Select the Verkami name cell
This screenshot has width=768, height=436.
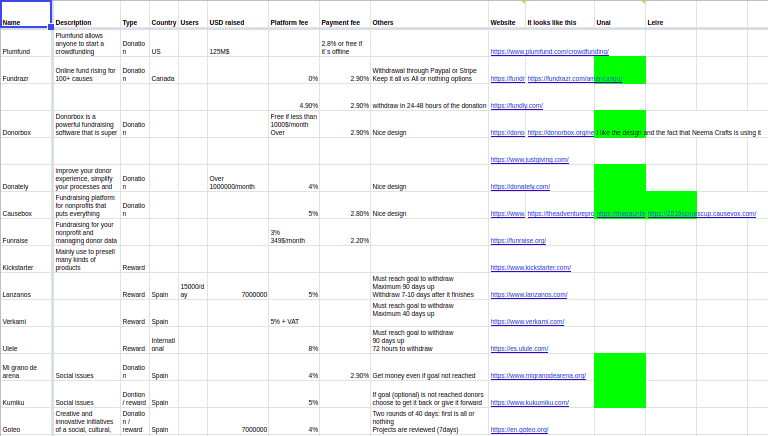(26, 313)
